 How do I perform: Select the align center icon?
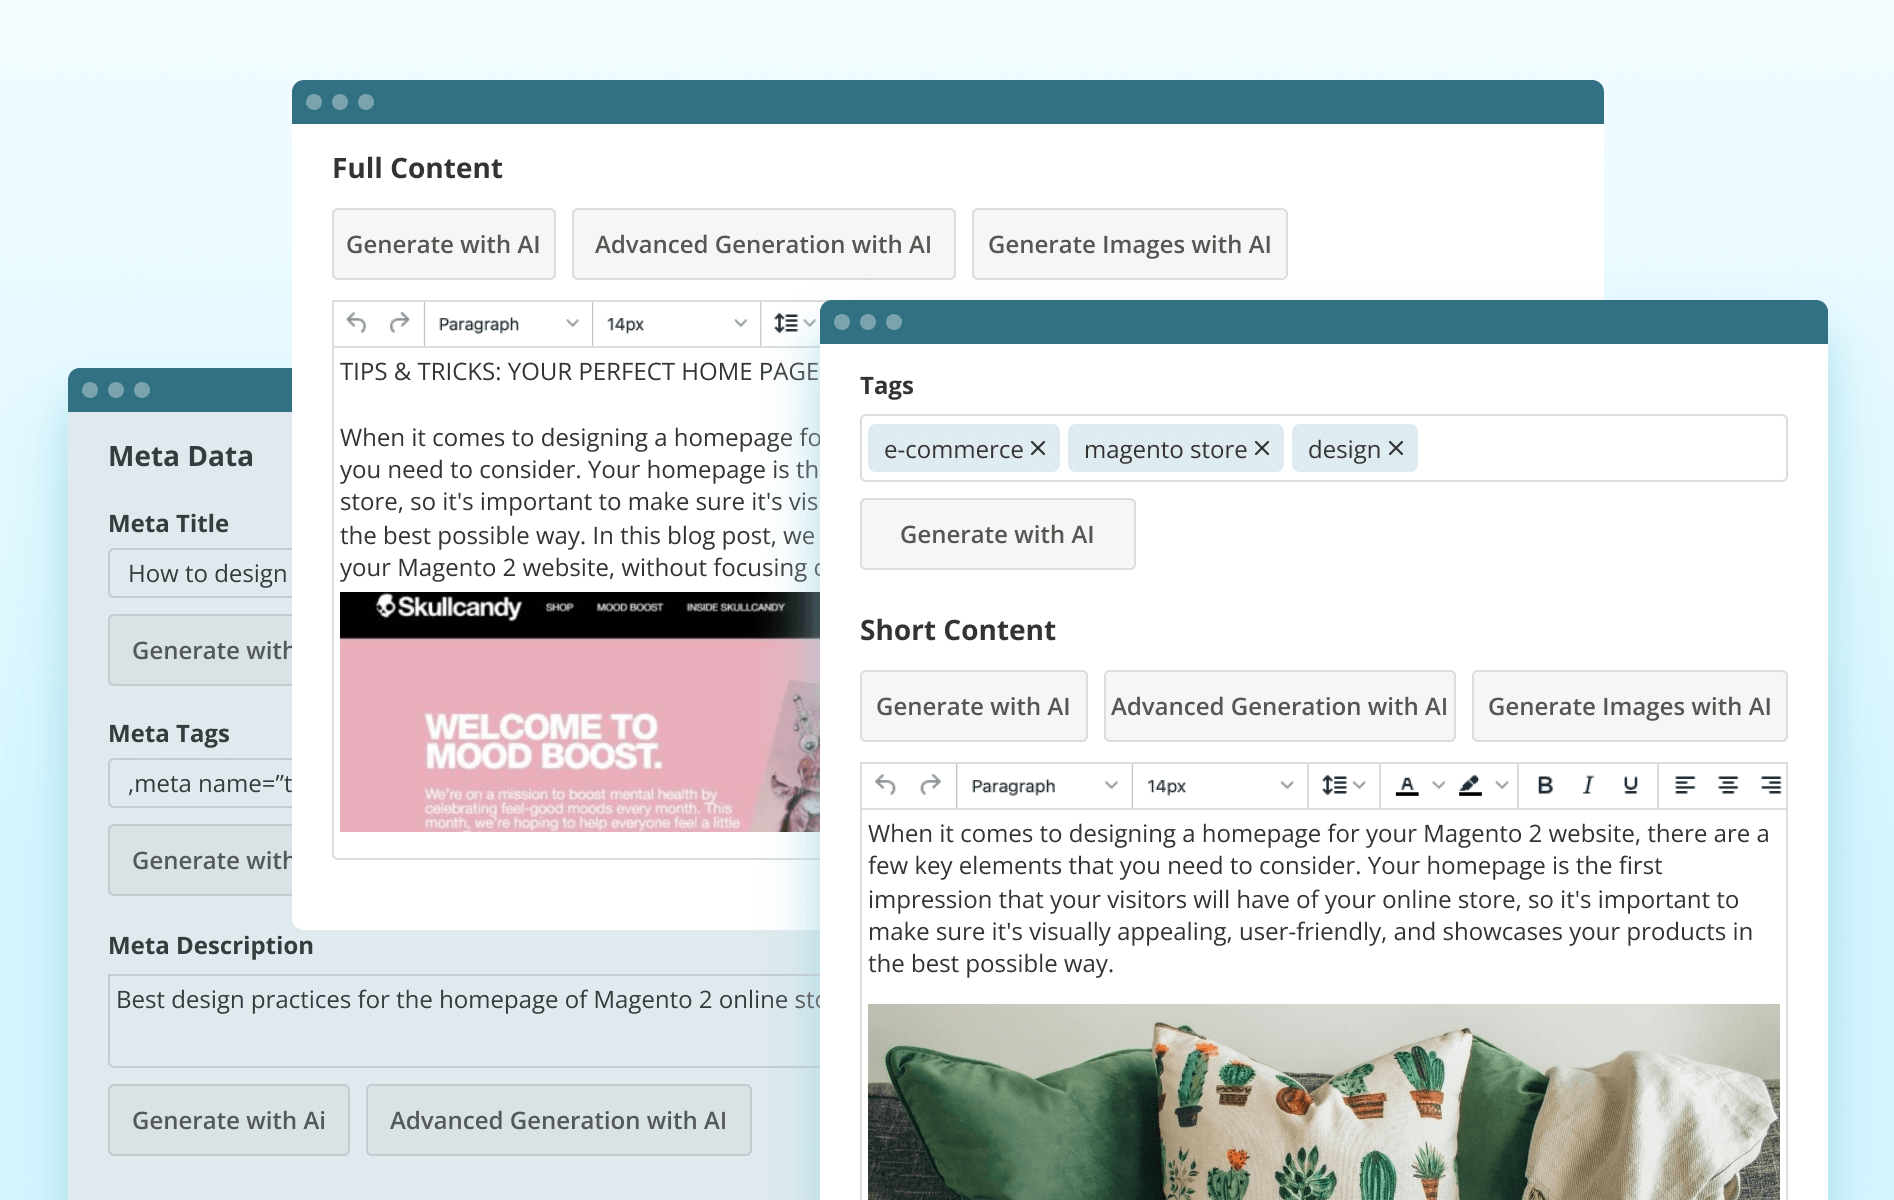1728,786
